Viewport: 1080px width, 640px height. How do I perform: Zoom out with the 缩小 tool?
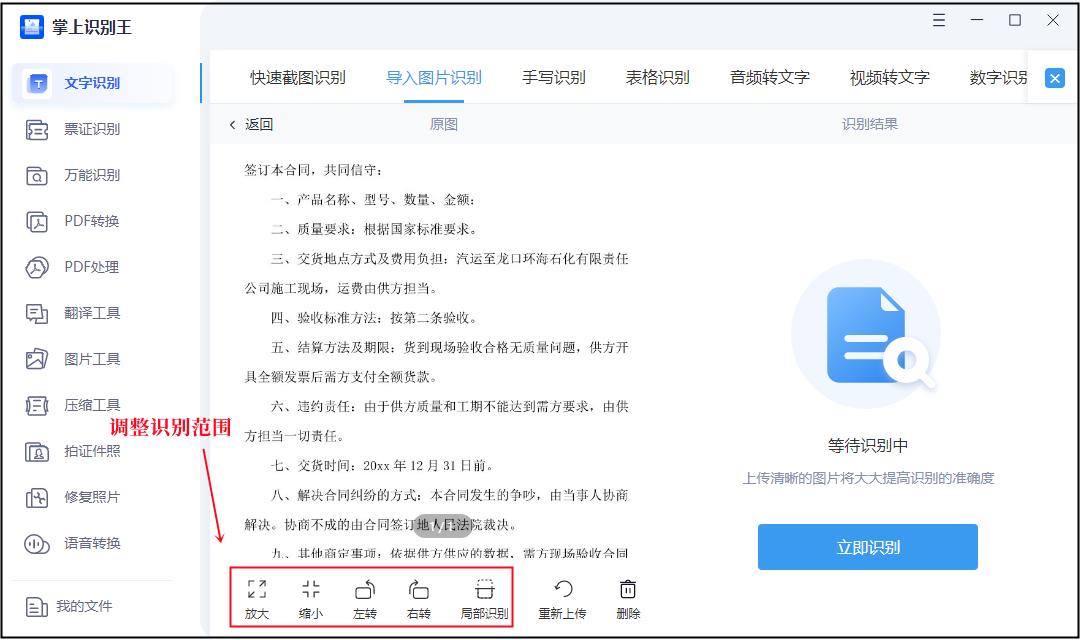tap(310, 597)
